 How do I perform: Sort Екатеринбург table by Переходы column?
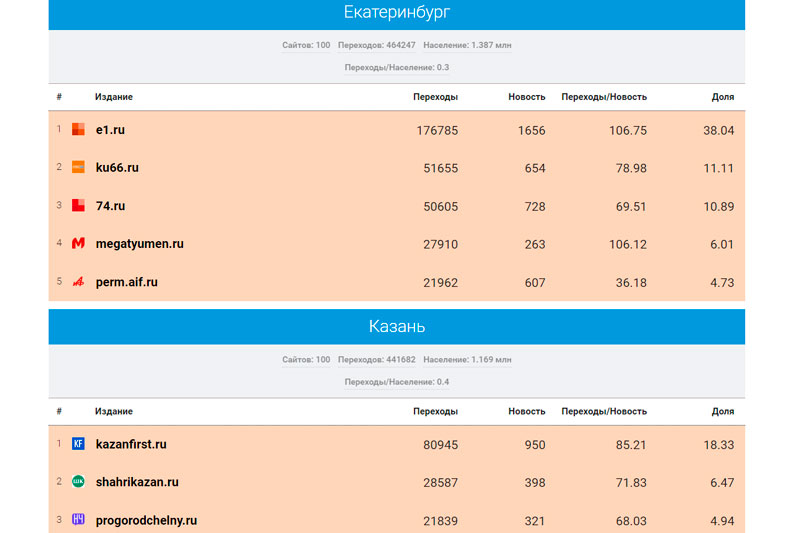click(x=435, y=97)
